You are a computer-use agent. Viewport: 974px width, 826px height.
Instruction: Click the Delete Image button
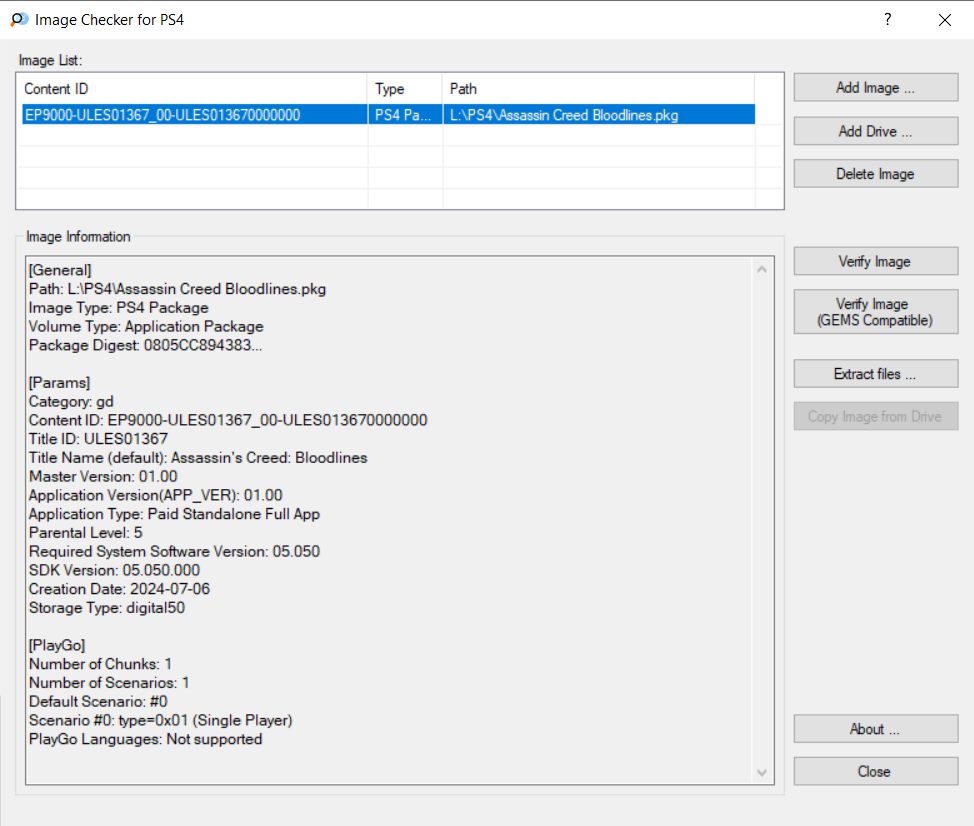[x=875, y=174]
